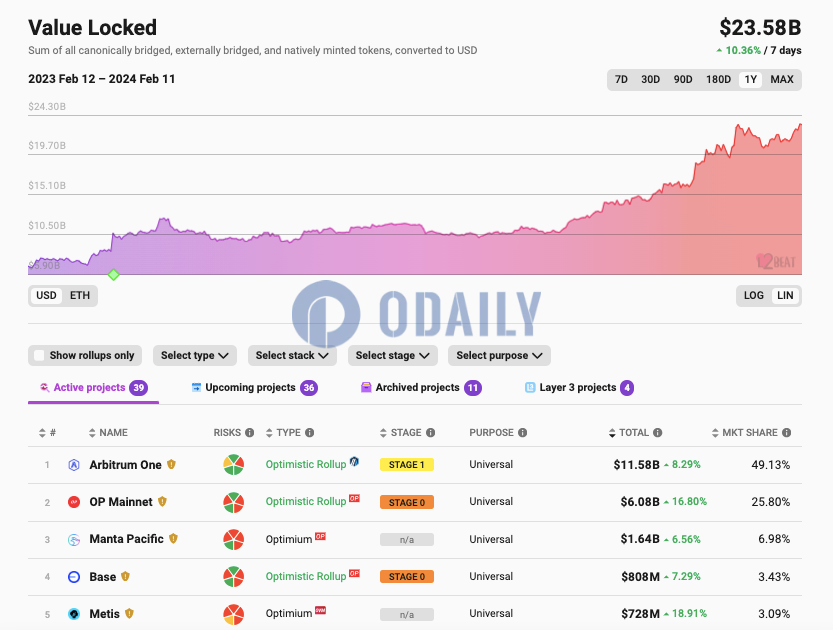Image resolution: width=833 pixels, height=630 pixels.
Task: Open Manta Pacific's risk rosette chart
Action: (233, 540)
